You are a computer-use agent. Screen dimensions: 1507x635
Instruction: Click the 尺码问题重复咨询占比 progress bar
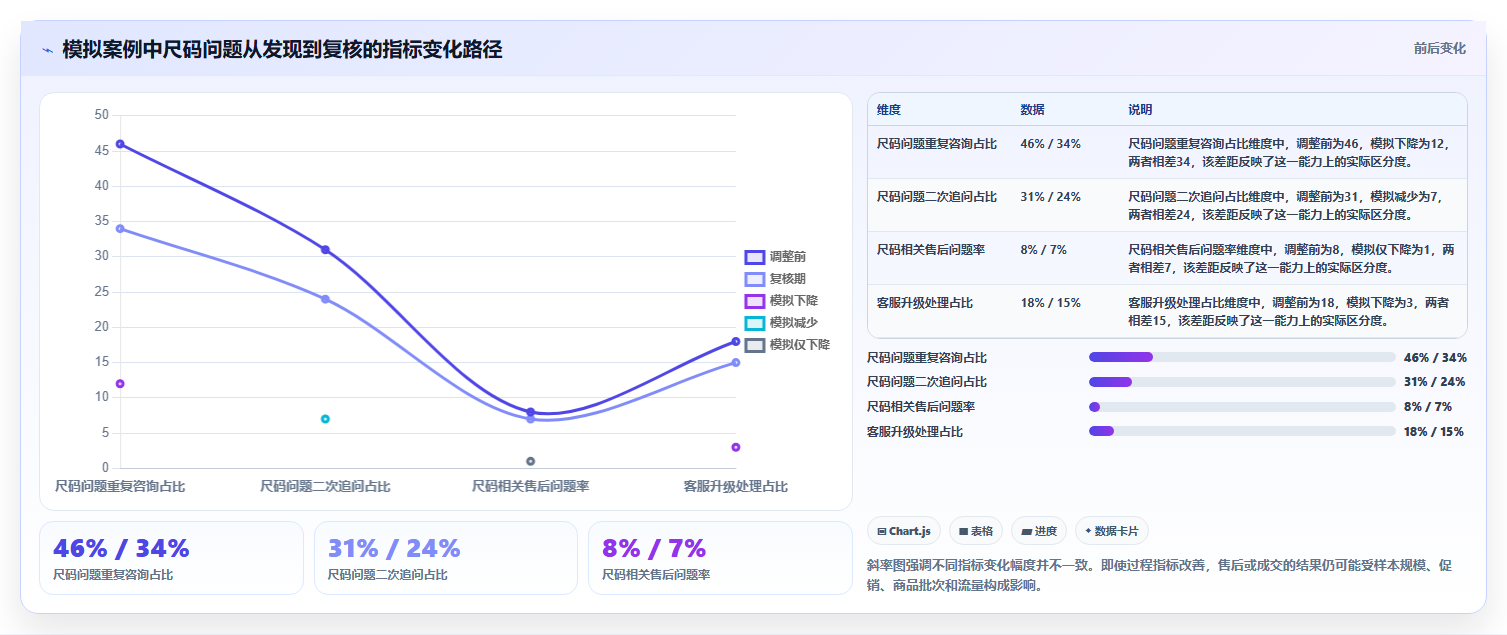(x=1242, y=357)
